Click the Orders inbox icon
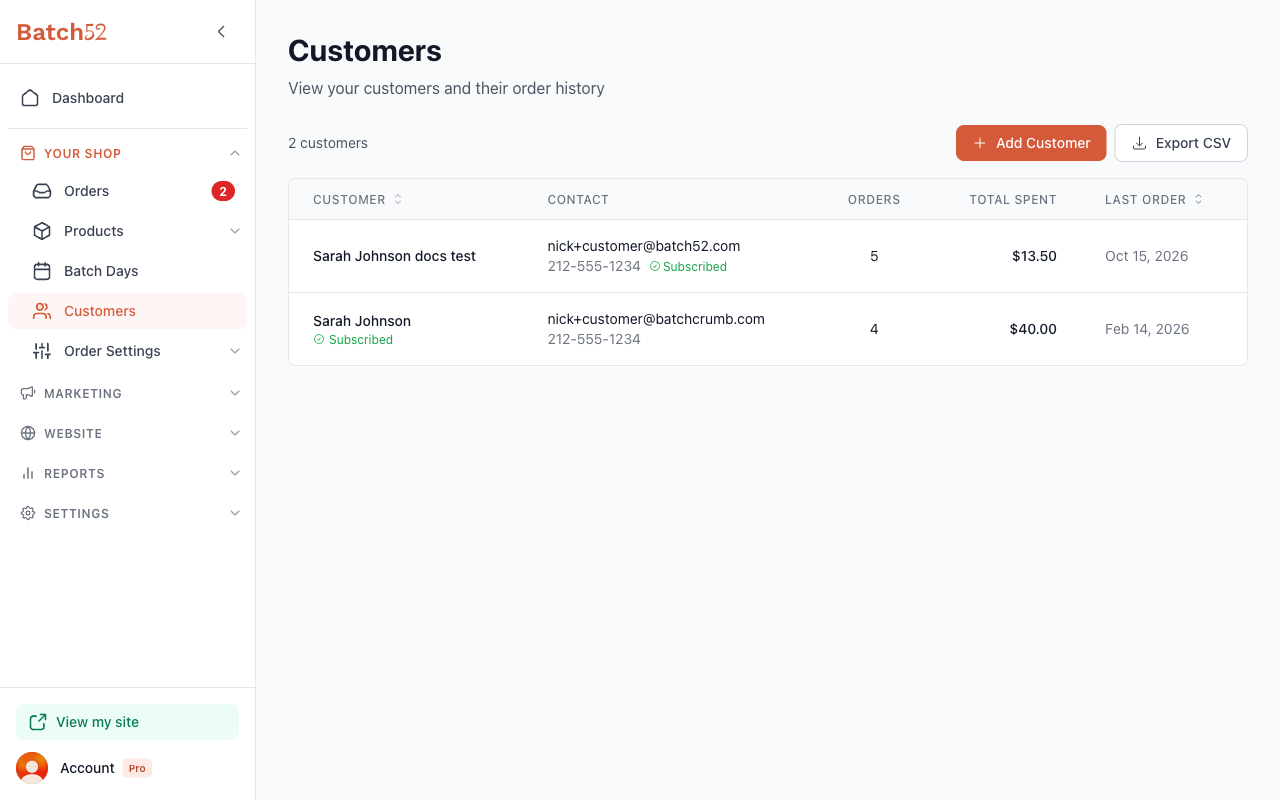This screenshot has height=800, width=1280. 42,191
